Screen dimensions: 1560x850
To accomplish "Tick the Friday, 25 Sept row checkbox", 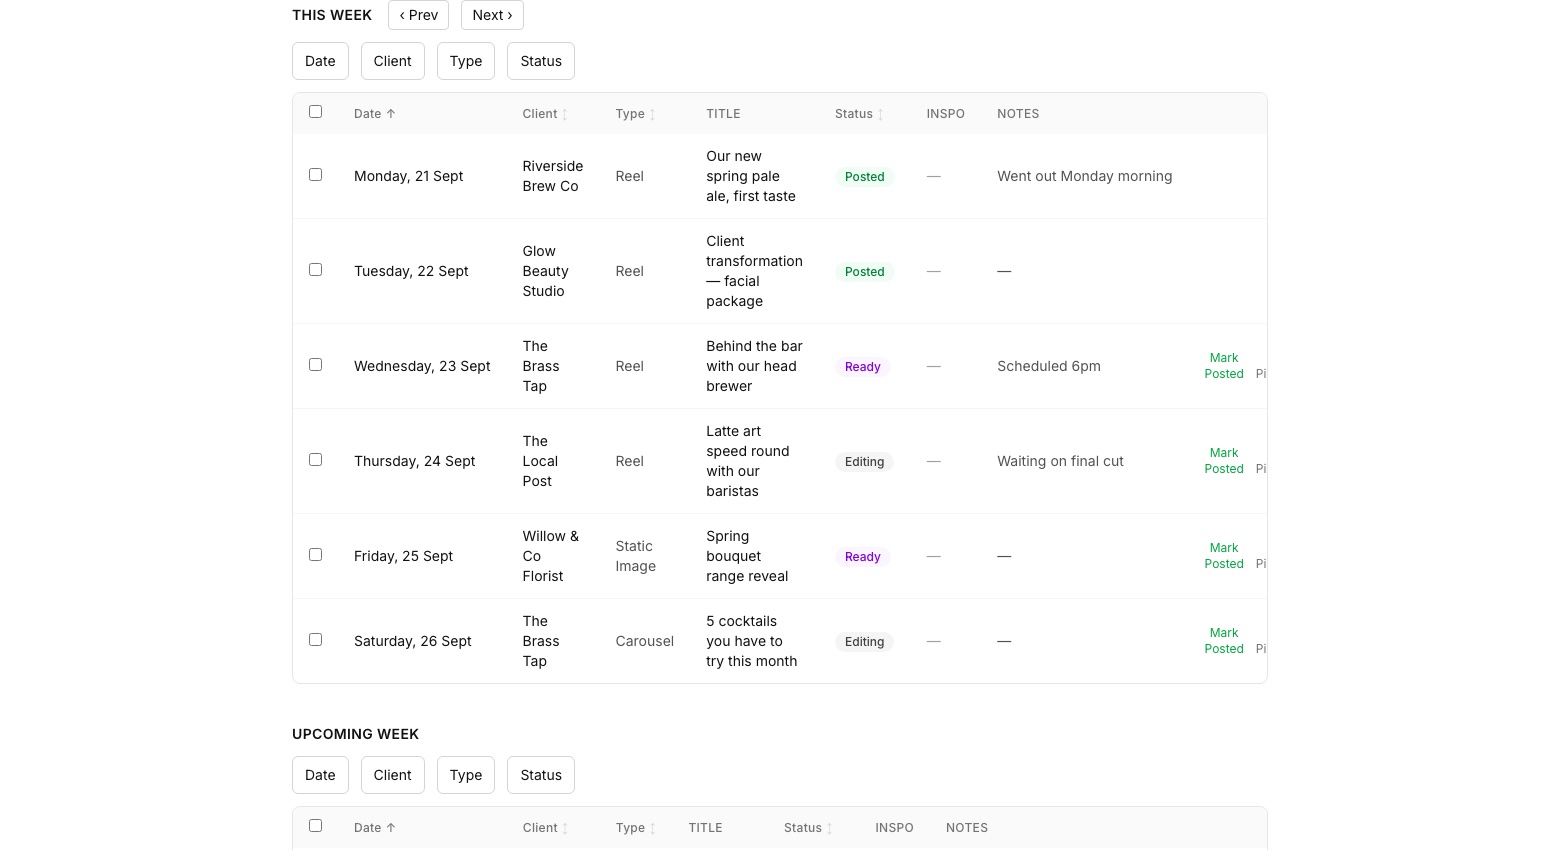I will click(x=316, y=555).
